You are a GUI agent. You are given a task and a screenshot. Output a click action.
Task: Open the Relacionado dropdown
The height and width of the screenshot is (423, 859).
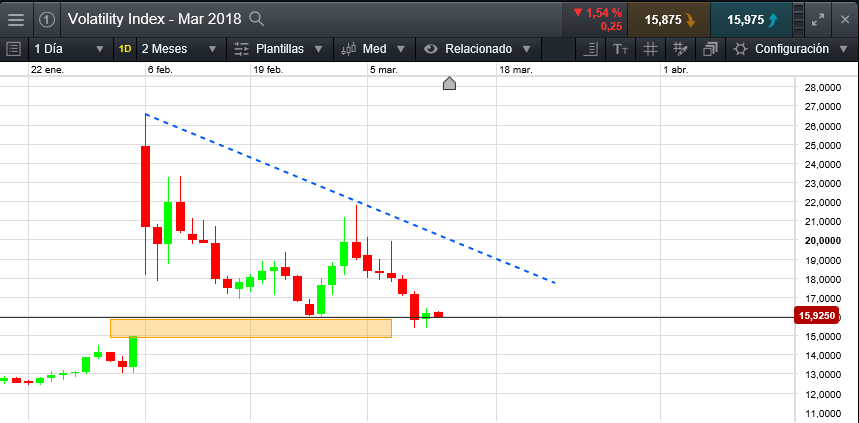coord(479,49)
